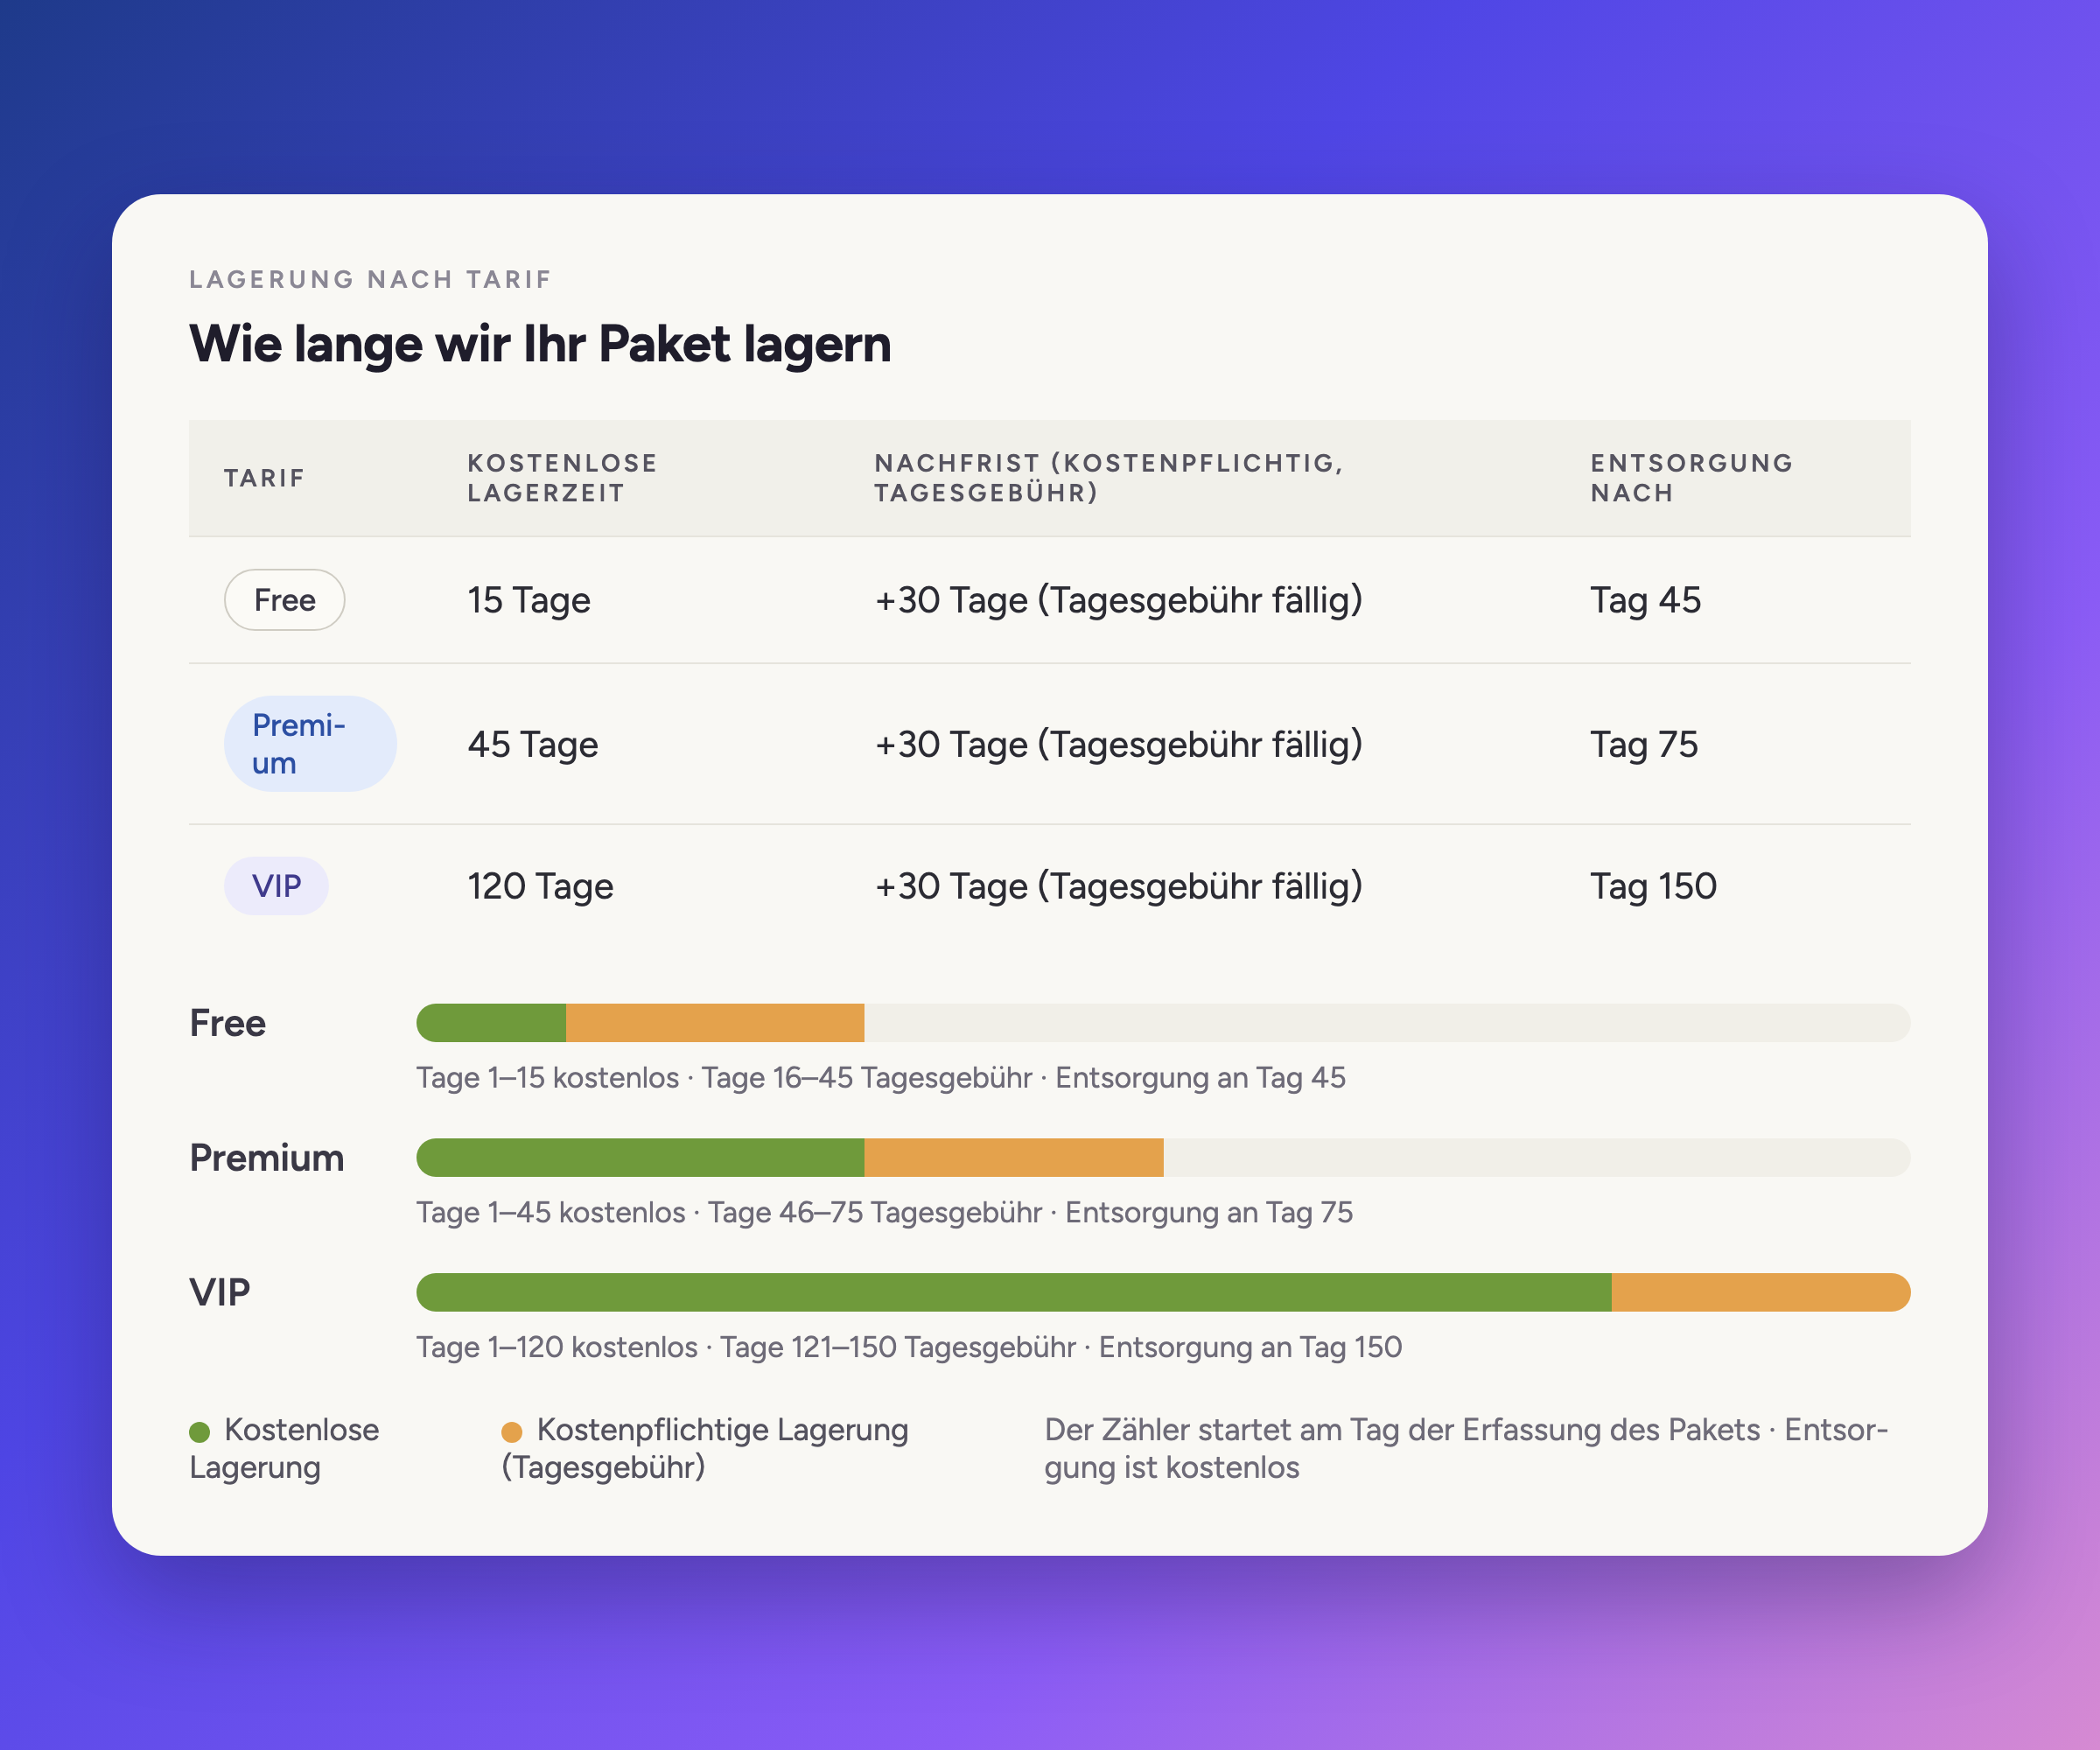Click the '+30 Tage' cell in the VIP row
The height and width of the screenshot is (1750, 2100).
click(1119, 886)
